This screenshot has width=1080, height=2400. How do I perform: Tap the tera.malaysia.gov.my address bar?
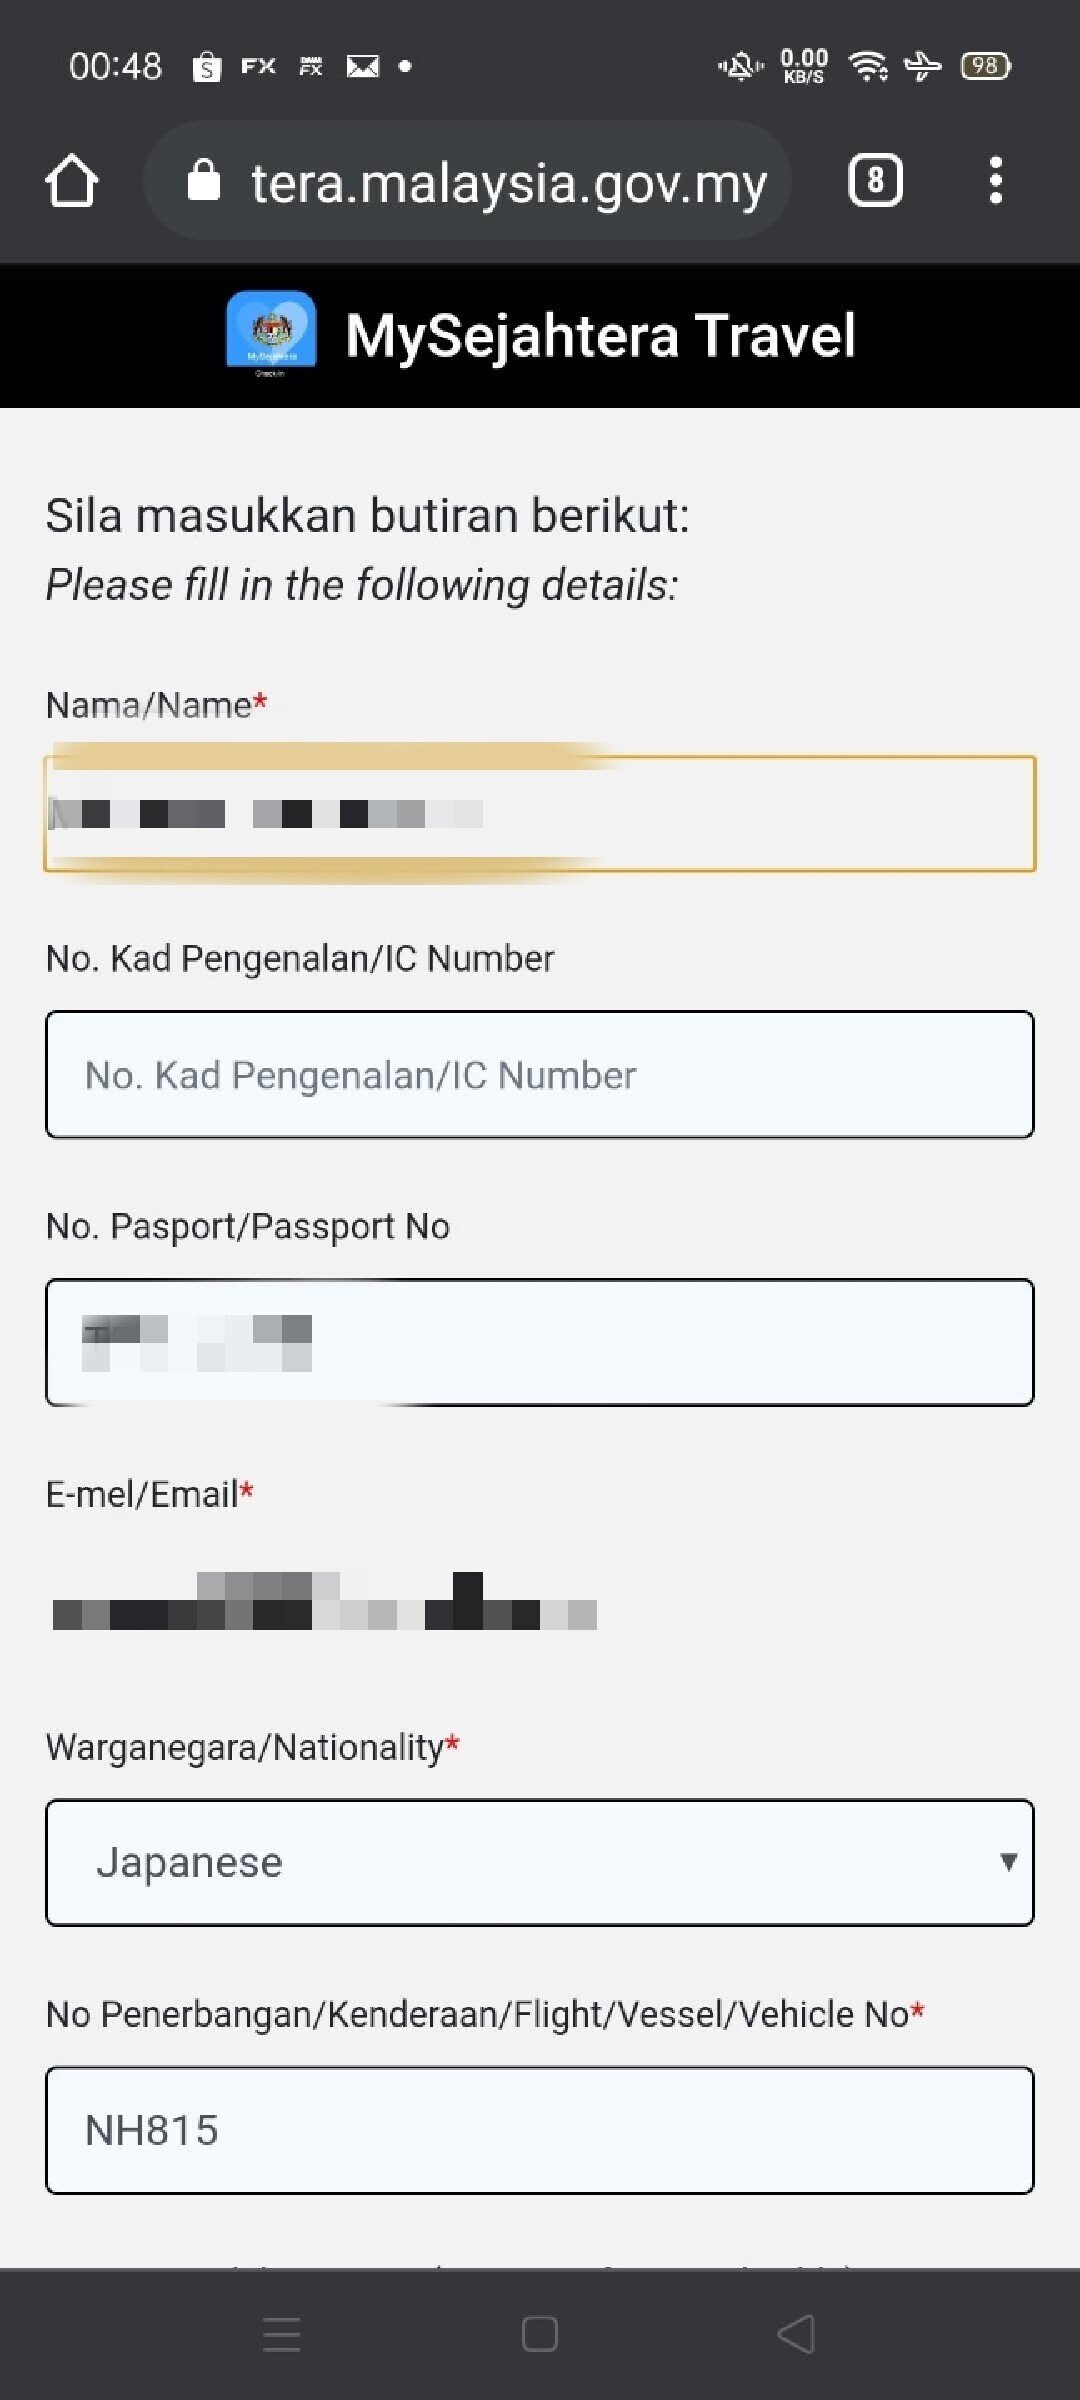point(508,183)
